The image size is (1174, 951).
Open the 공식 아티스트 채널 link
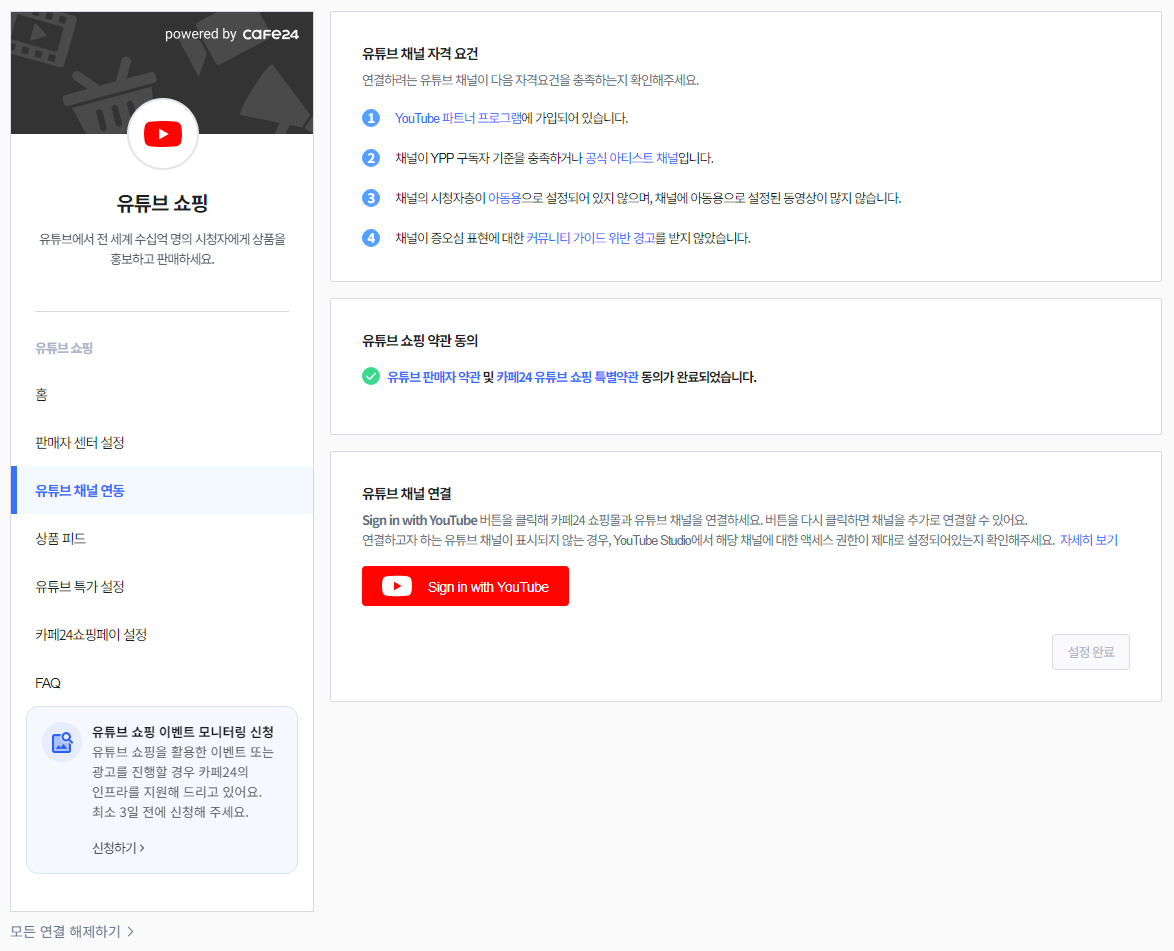tap(631, 158)
